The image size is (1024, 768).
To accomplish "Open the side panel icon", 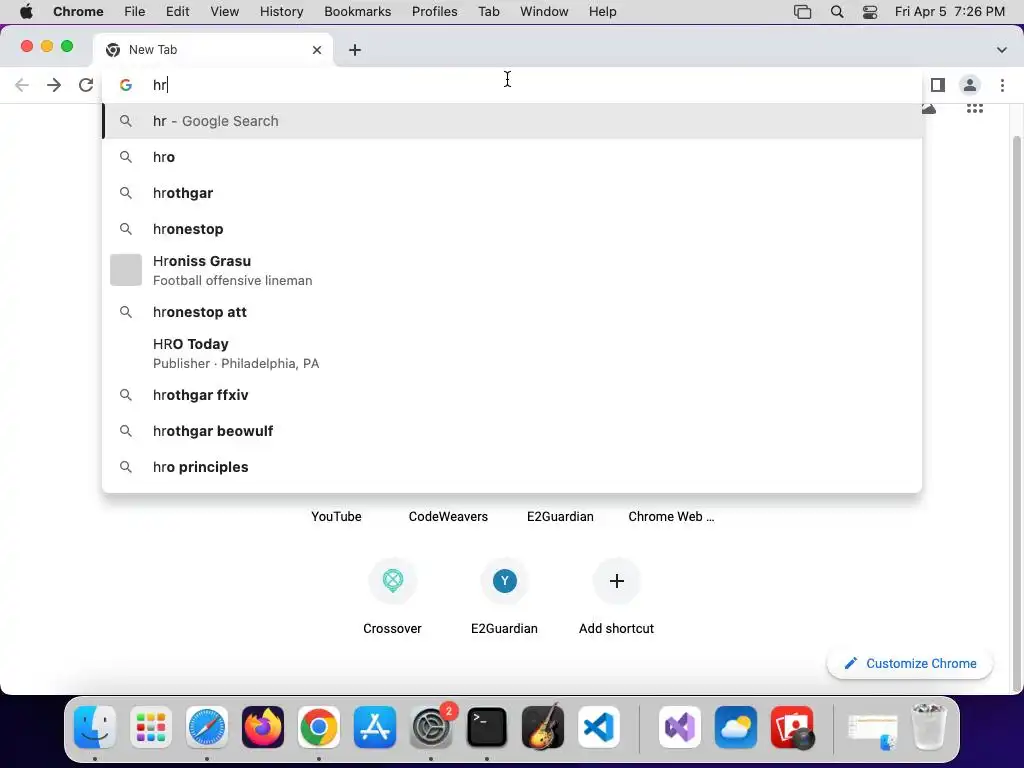I will click(938, 85).
